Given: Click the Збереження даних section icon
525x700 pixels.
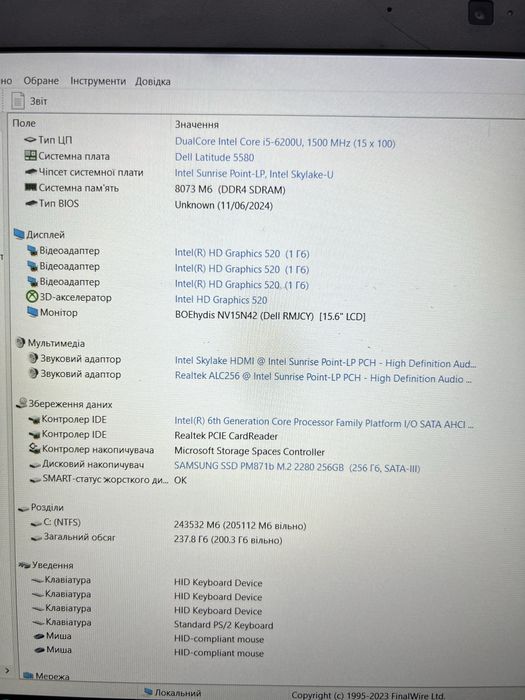Looking at the screenshot, I should coord(21,403).
